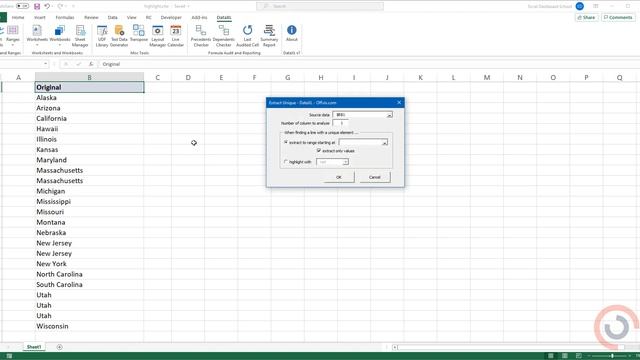This screenshot has width=640, height=360.
Task: Select the cell containing Wisconsin
Action: pos(89,326)
